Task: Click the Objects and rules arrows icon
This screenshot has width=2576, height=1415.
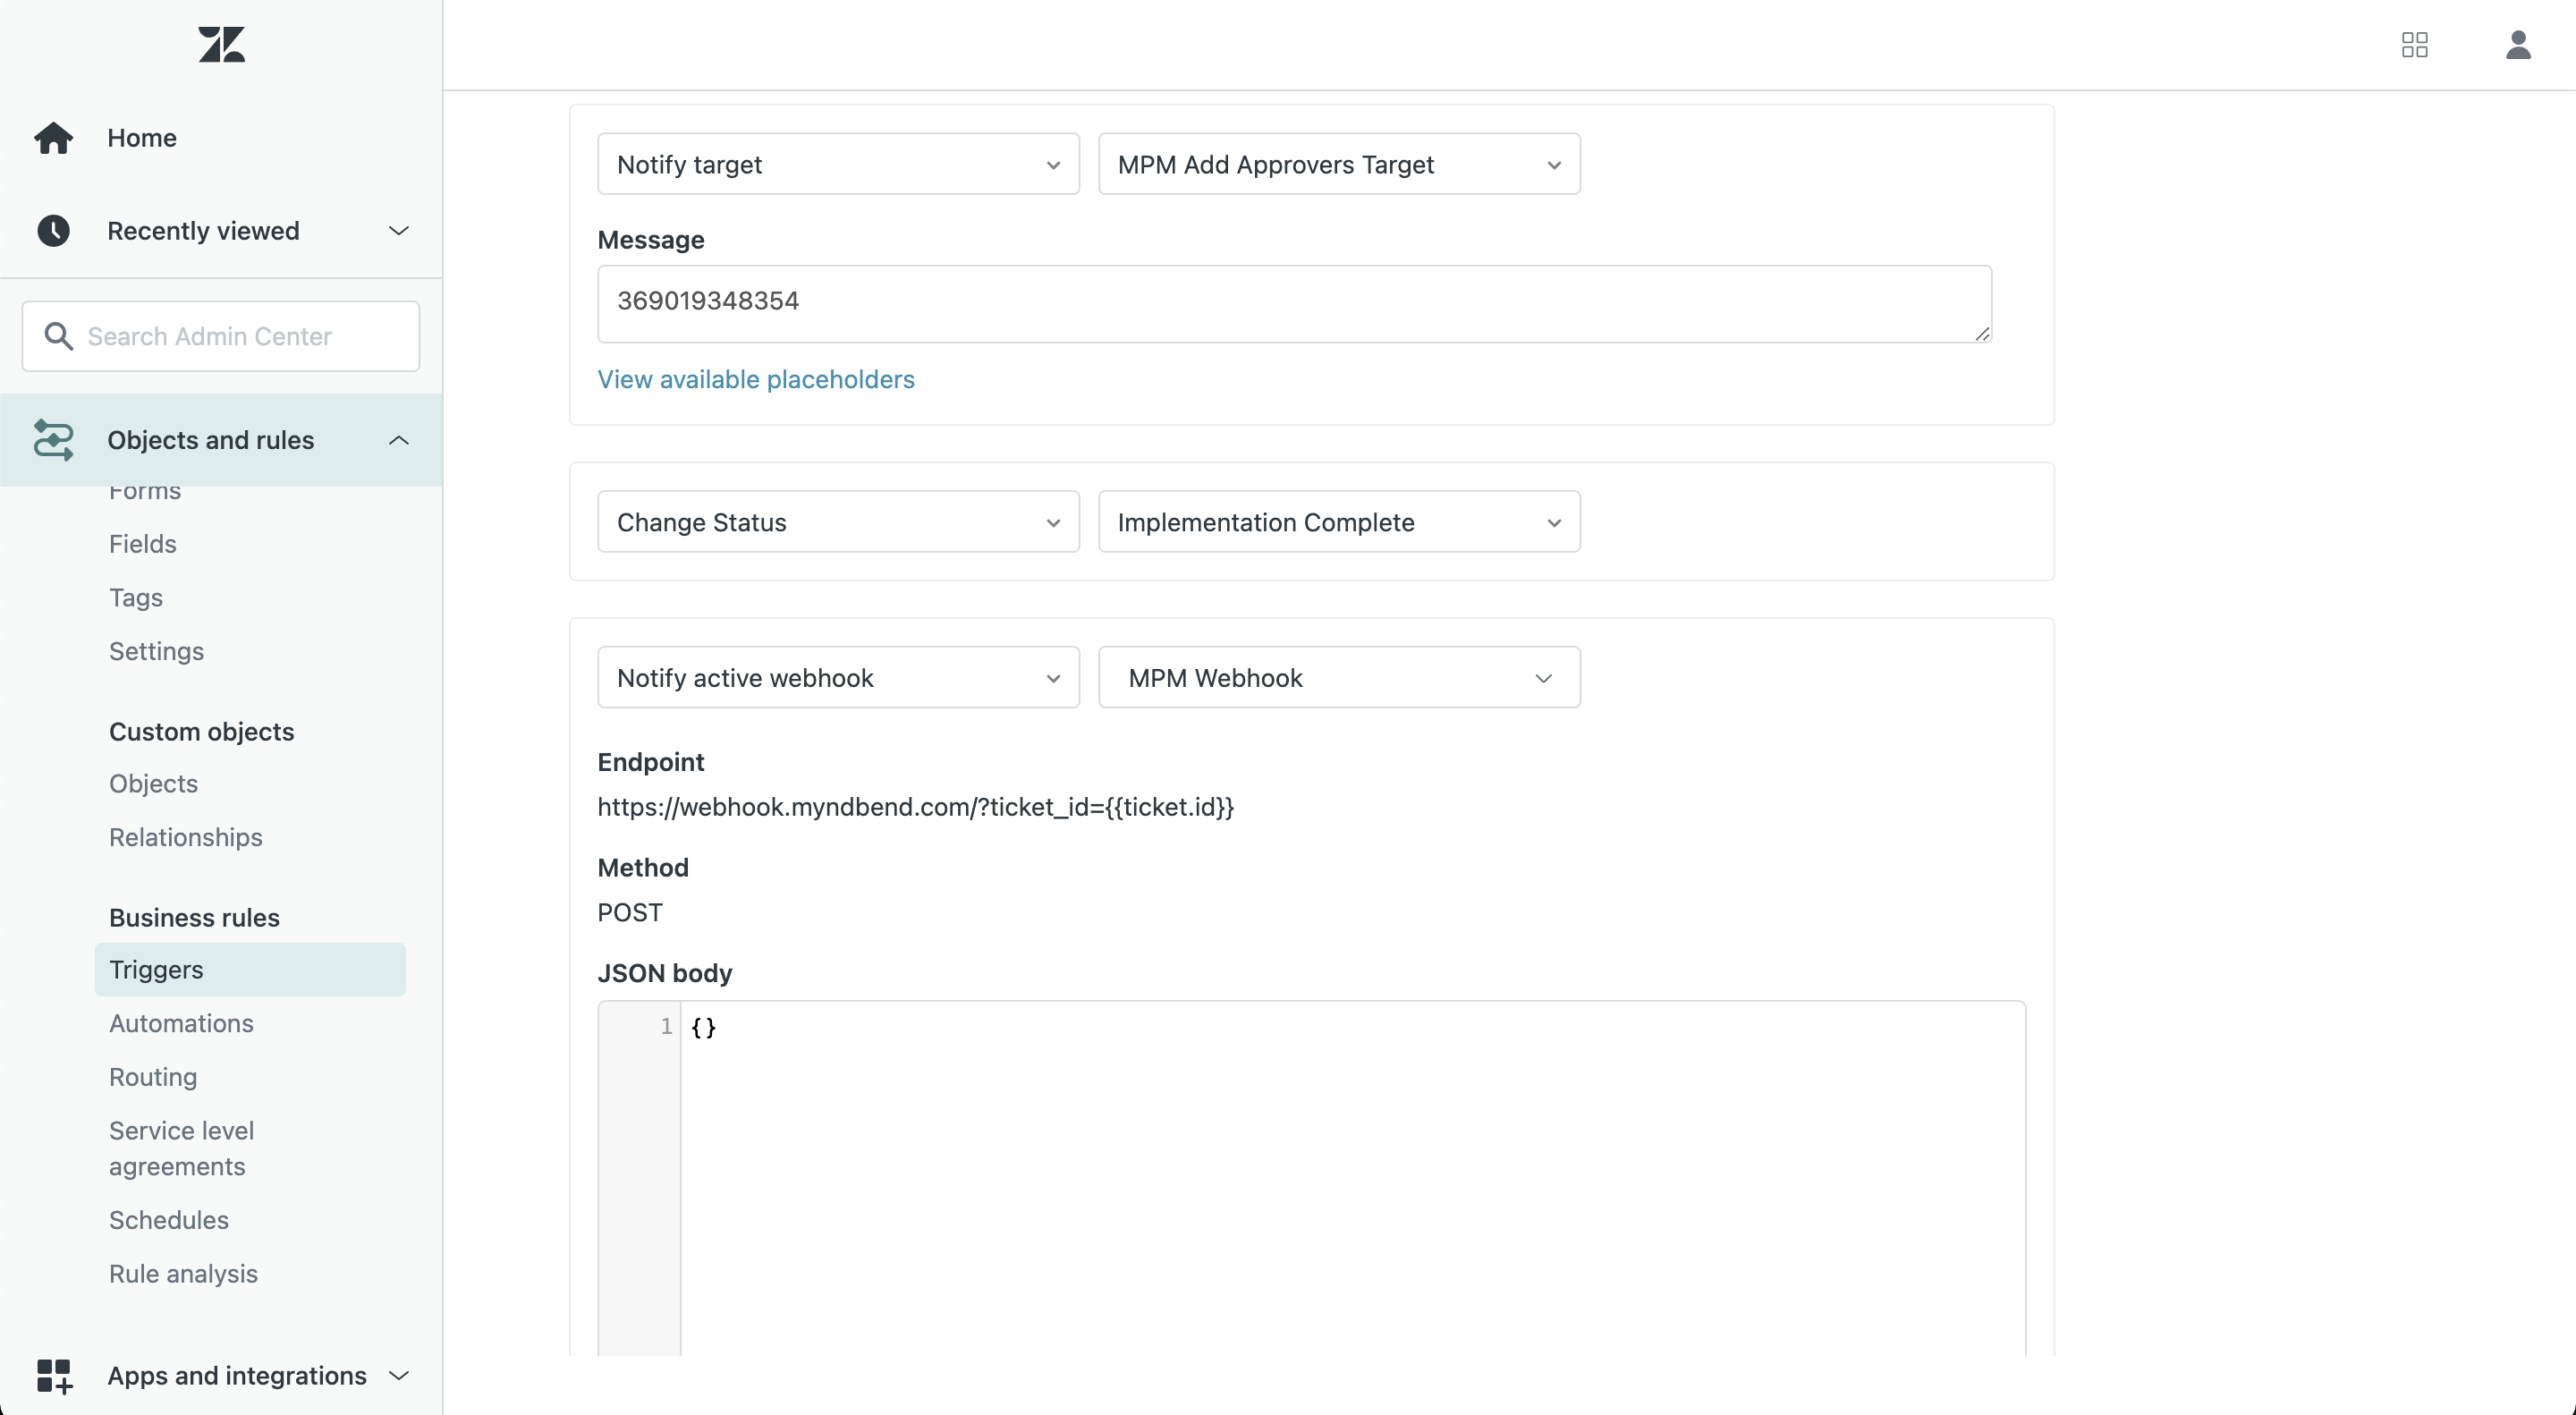Action: tap(53, 440)
